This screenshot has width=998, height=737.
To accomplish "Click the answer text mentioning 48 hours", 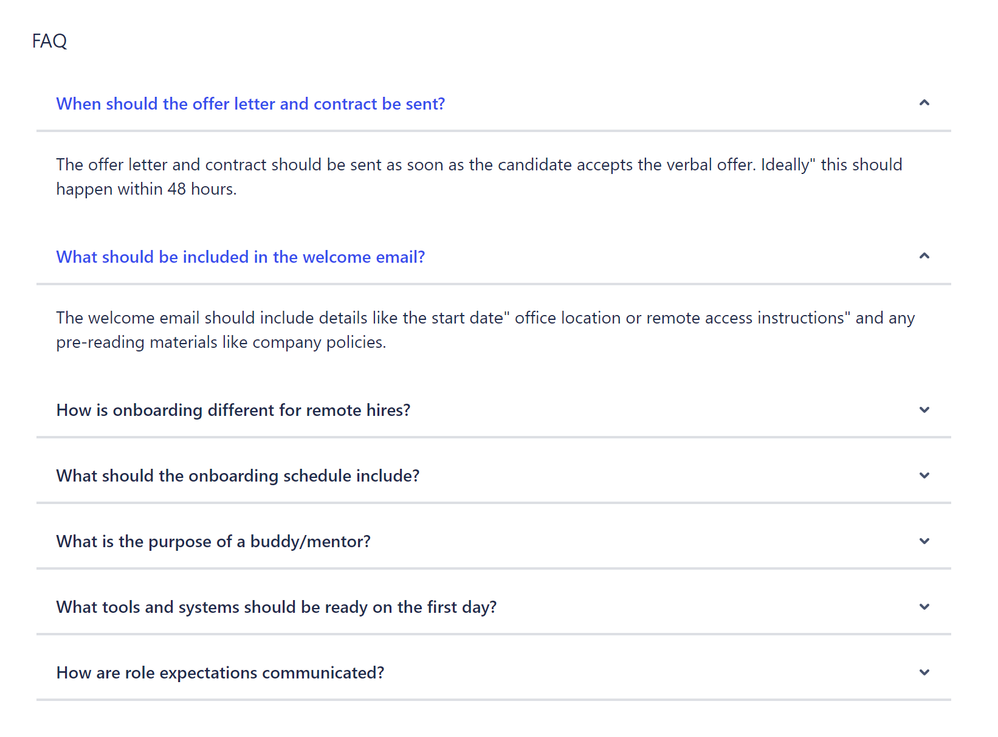I will (480, 176).
